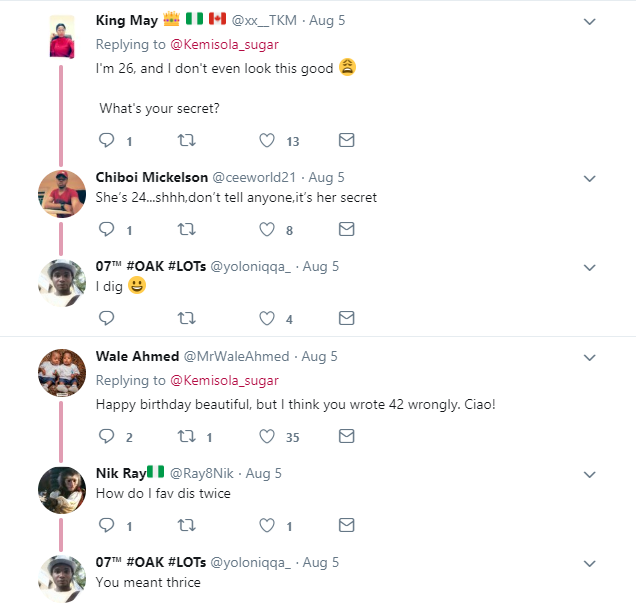
Task: Retweet King May's tweet about being 26
Action: point(185,140)
